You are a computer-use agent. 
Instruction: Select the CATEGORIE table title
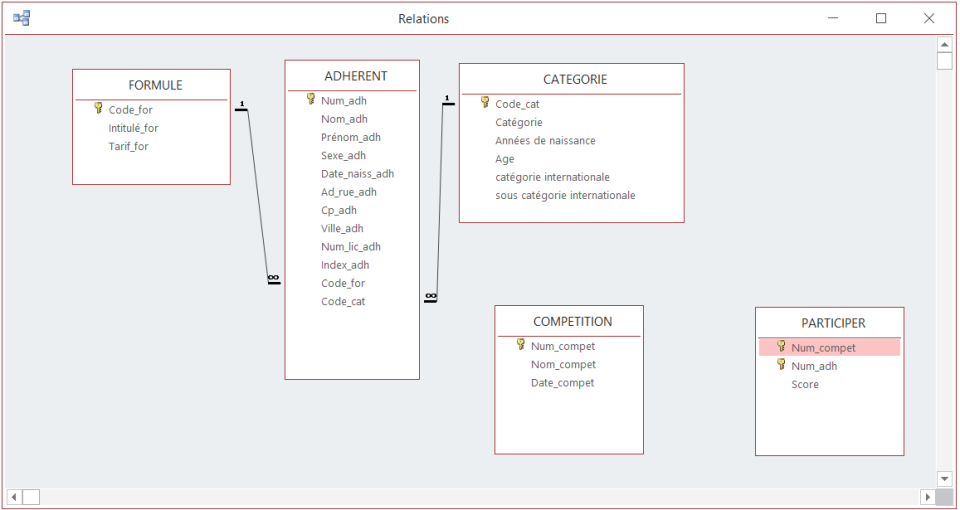pyautogui.click(x=575, y=80)
